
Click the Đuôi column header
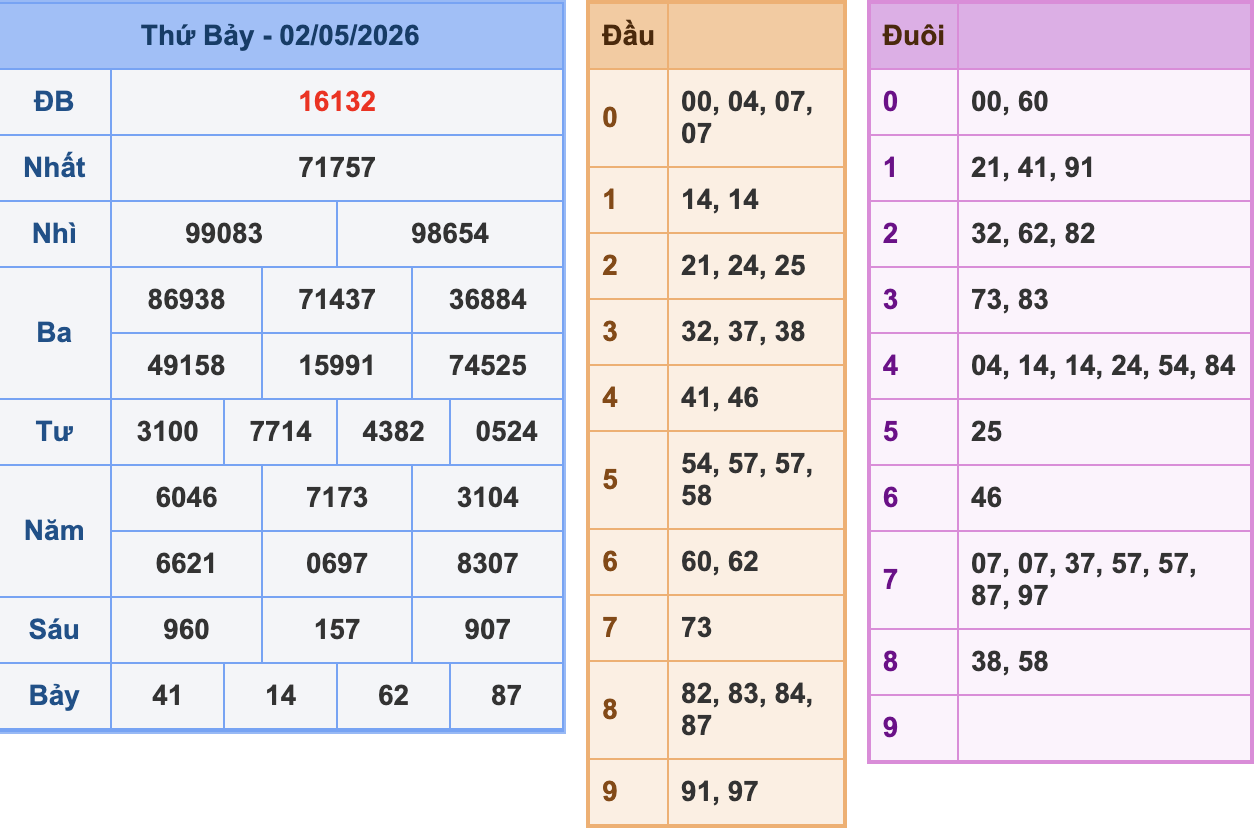pos(913,36)
